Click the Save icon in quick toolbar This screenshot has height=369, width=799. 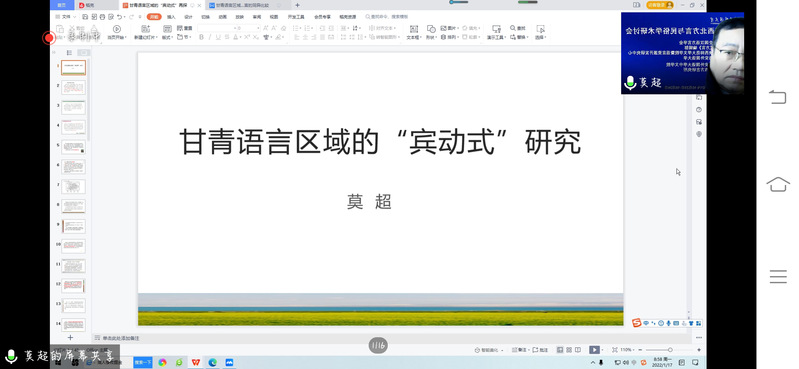point(86,17)
